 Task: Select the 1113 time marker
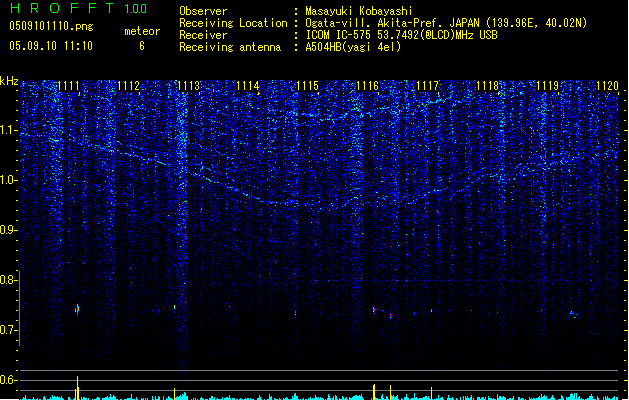[188, 86]
